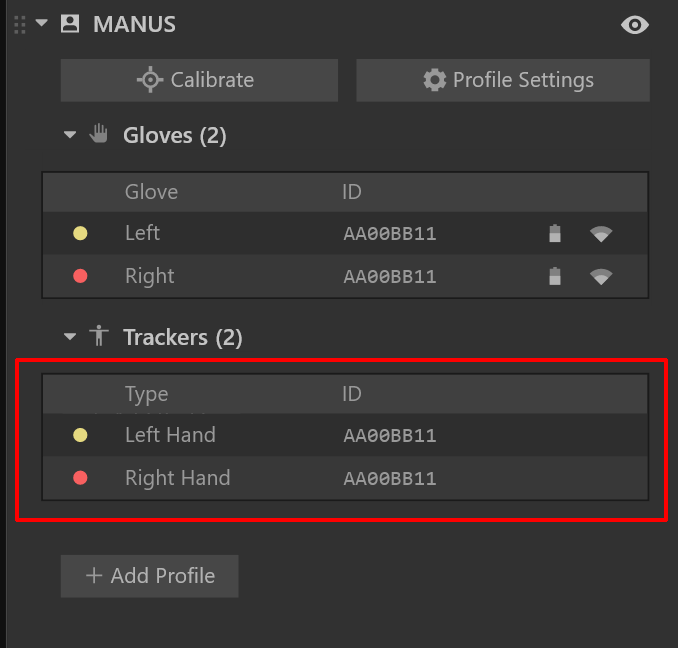Click the body icon next to Trackers

(98, 337)
